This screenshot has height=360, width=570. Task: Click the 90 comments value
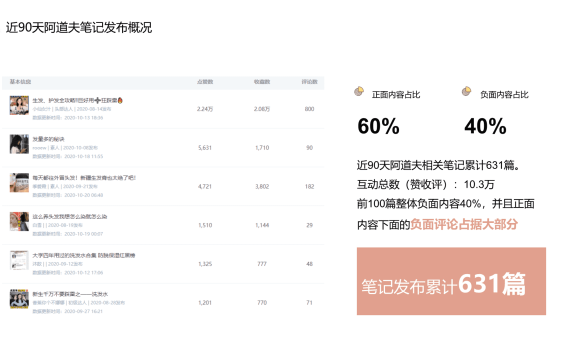309,148
